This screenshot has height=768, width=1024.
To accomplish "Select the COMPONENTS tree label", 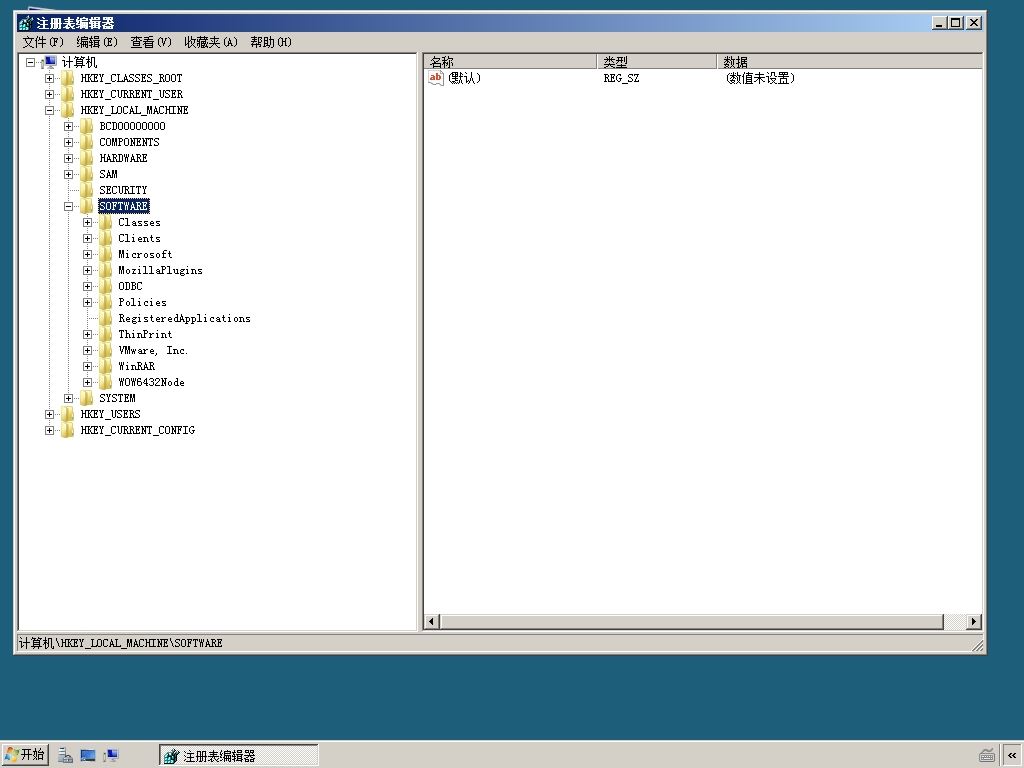I will click(129, 142).
